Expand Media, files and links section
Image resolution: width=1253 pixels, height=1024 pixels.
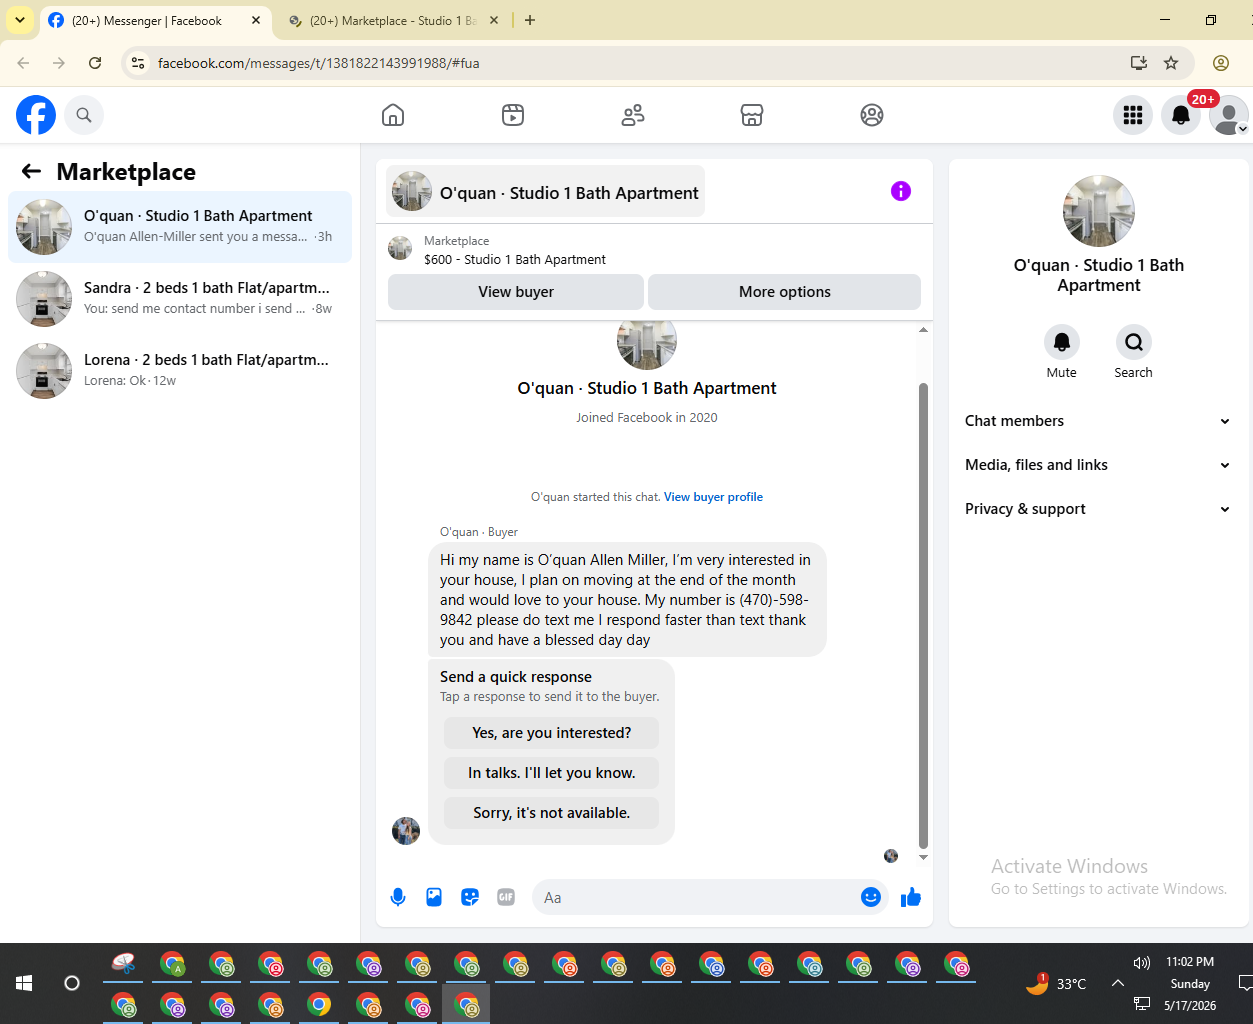[1098, 465]
